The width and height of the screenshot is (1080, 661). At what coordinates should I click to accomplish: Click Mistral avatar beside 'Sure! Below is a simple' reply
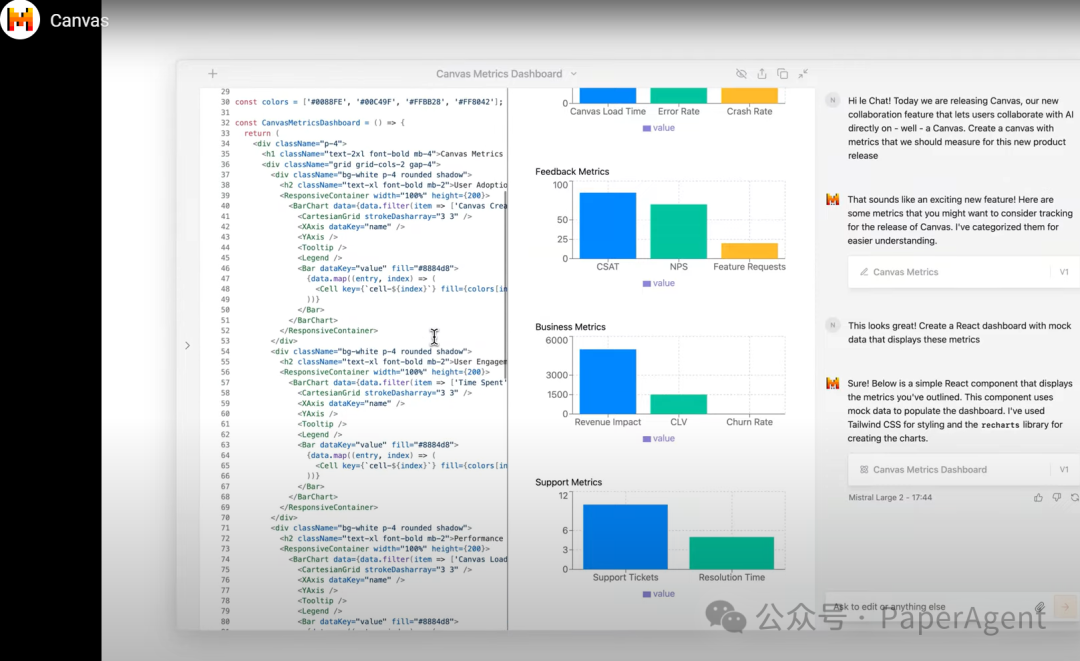pyautogui.click(x=832, y=384)
